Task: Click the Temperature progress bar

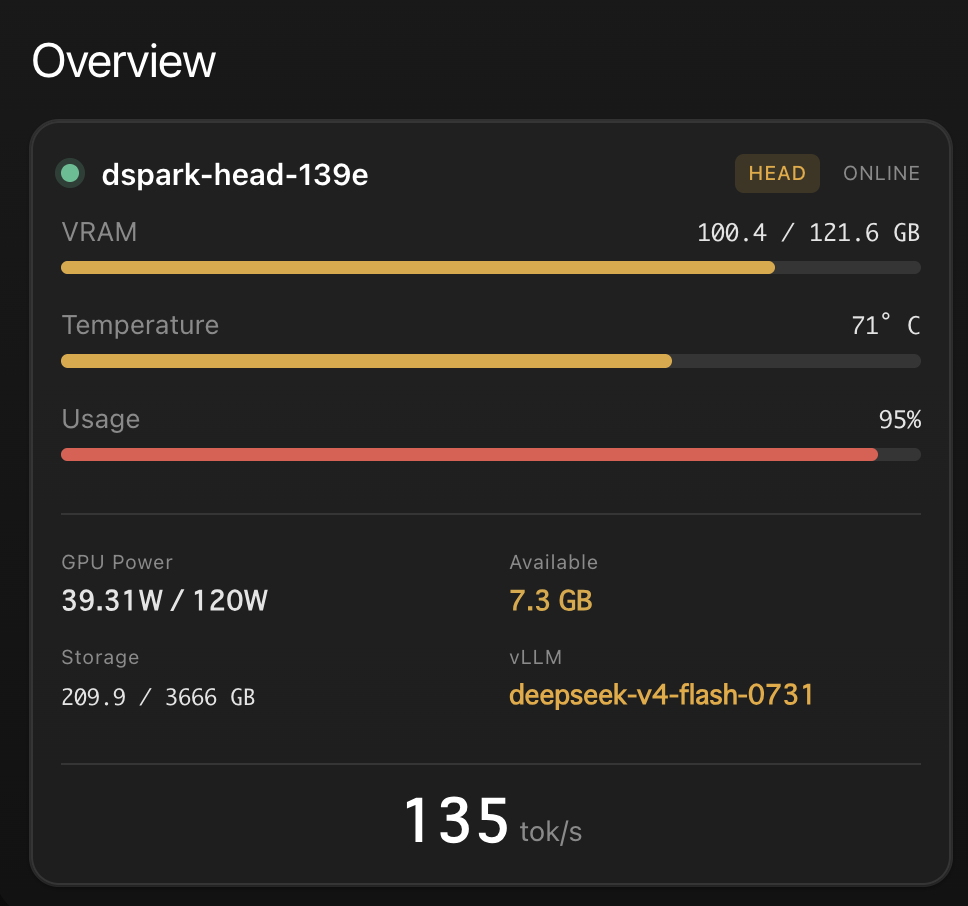Action: coord(491,361)
